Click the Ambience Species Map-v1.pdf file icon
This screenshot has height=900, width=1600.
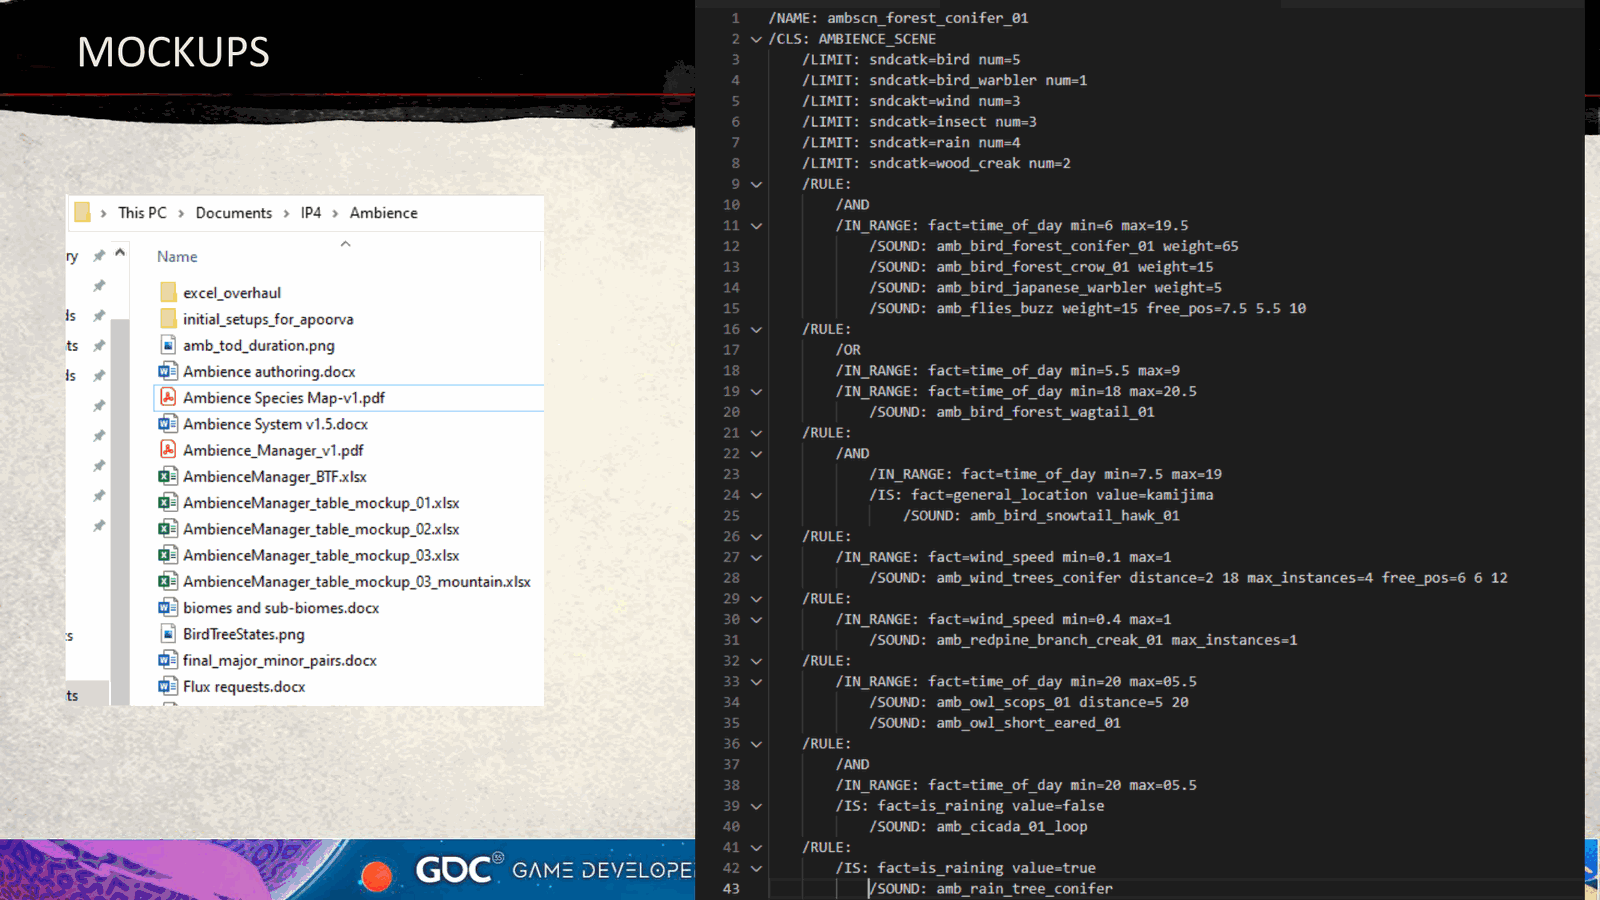pos(168,397)
